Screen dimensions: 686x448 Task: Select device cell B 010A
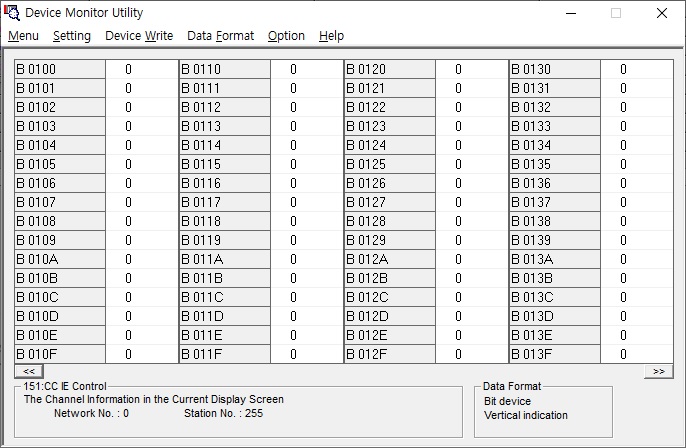point(60,259)
